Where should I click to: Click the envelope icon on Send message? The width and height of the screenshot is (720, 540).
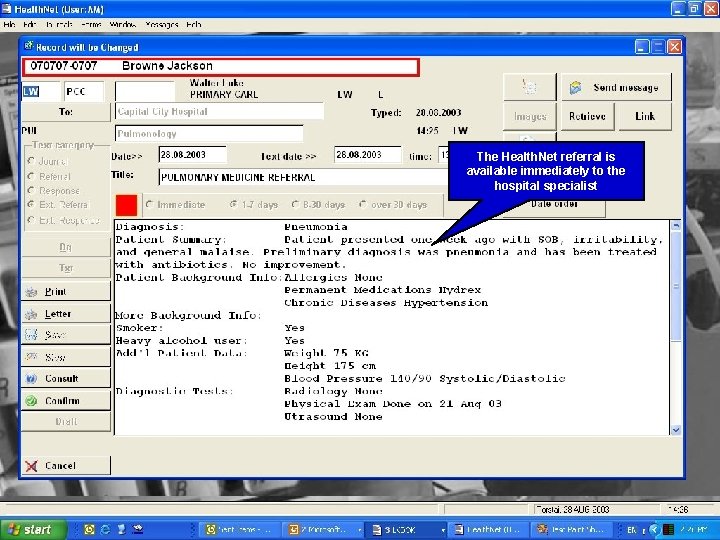click(x=576, y=87)
